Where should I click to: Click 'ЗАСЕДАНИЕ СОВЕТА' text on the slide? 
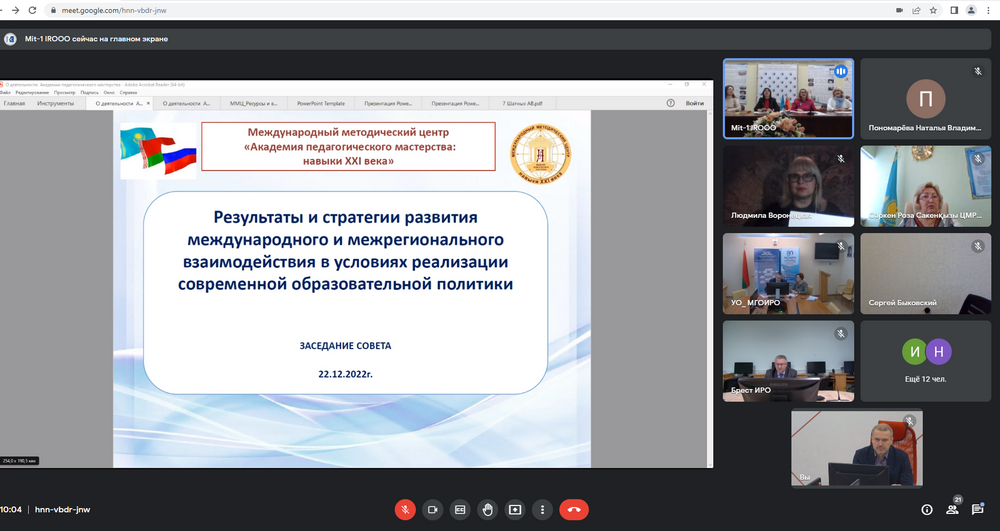point(345,346)
